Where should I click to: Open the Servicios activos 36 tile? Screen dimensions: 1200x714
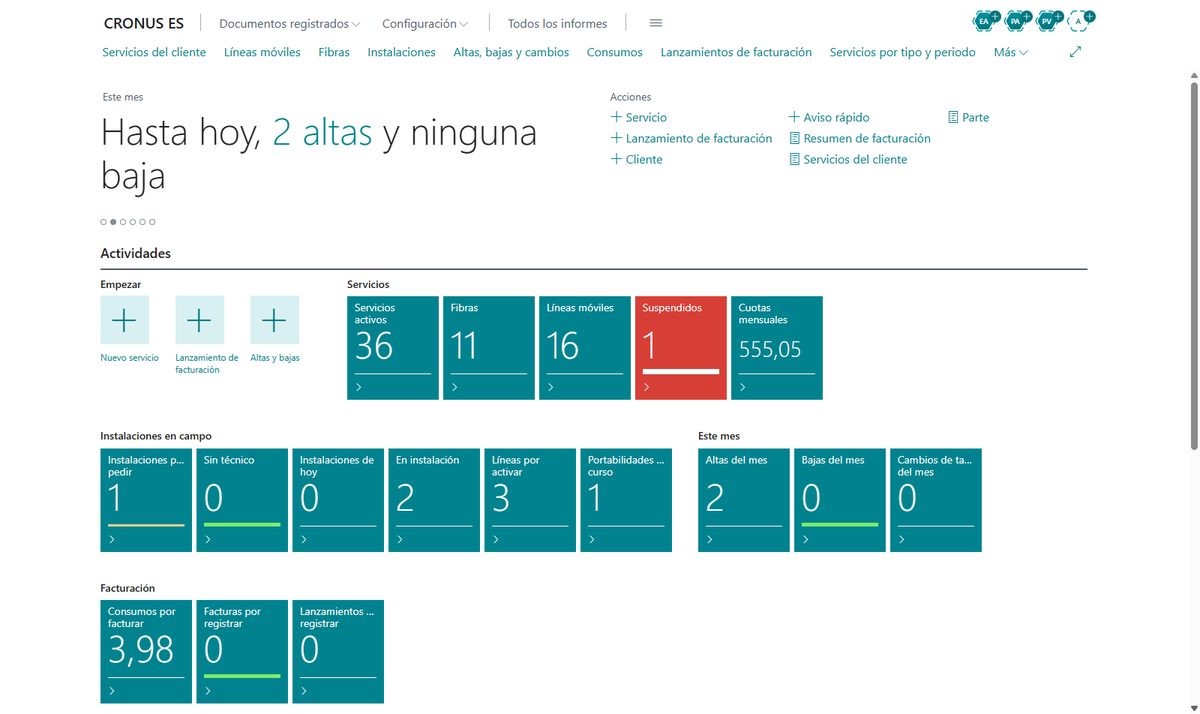pos(393,348)
